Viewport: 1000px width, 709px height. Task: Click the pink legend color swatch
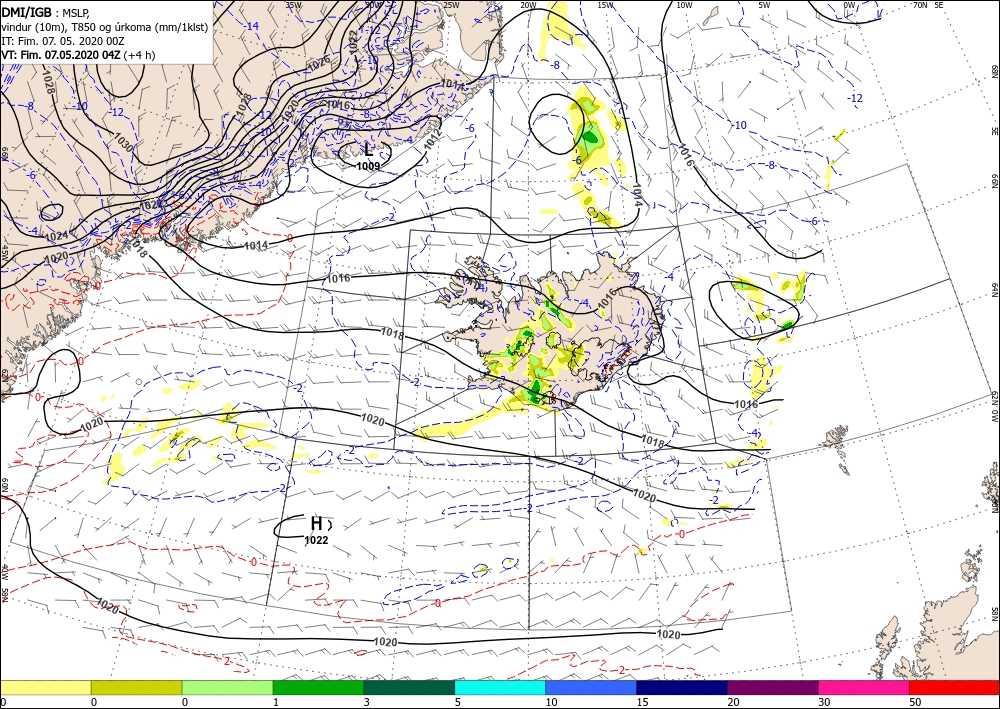pos(864,687)
